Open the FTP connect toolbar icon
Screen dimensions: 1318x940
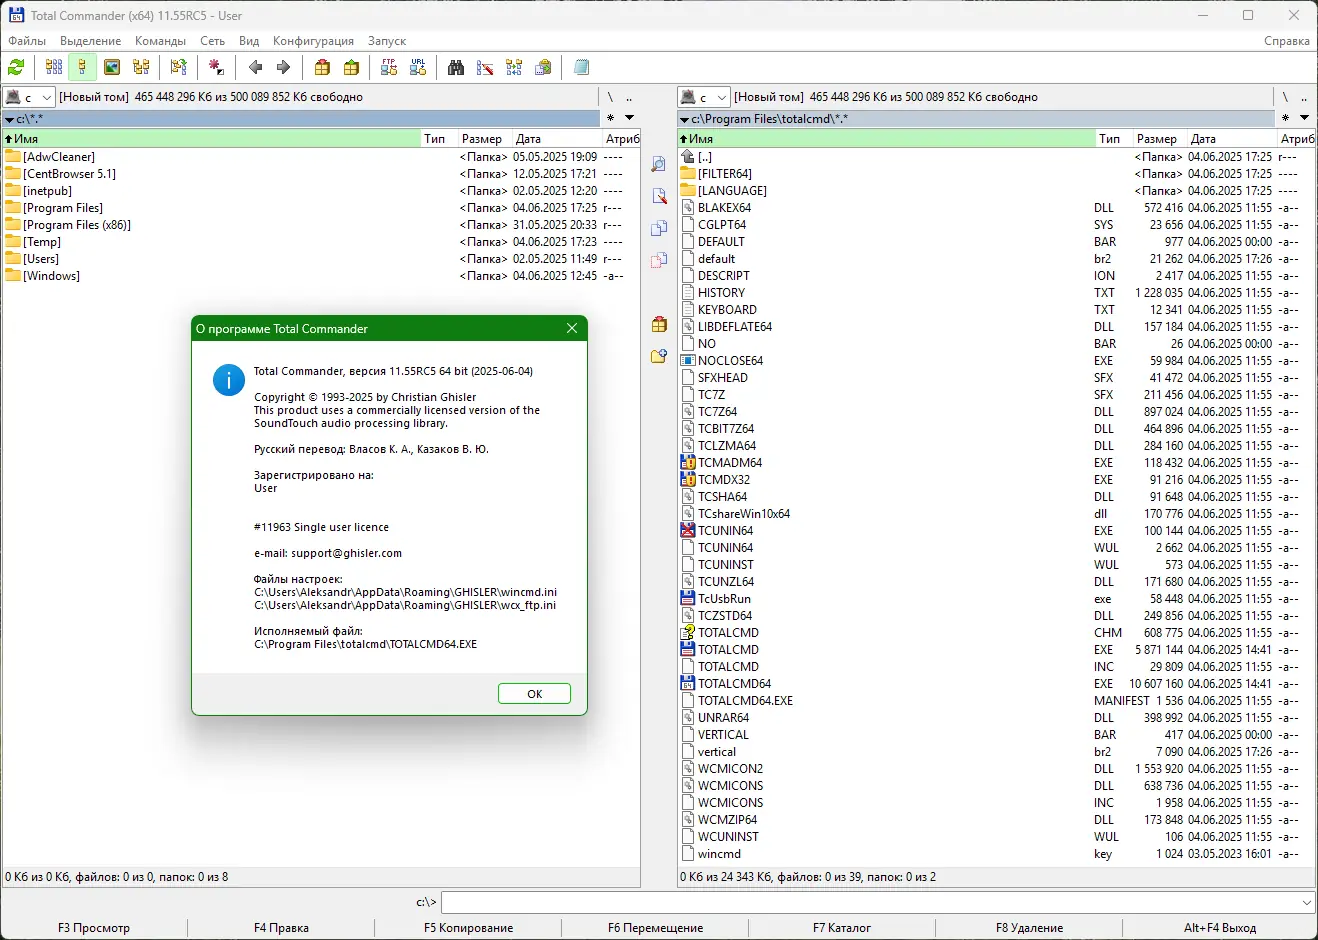(x=389, y=67)
